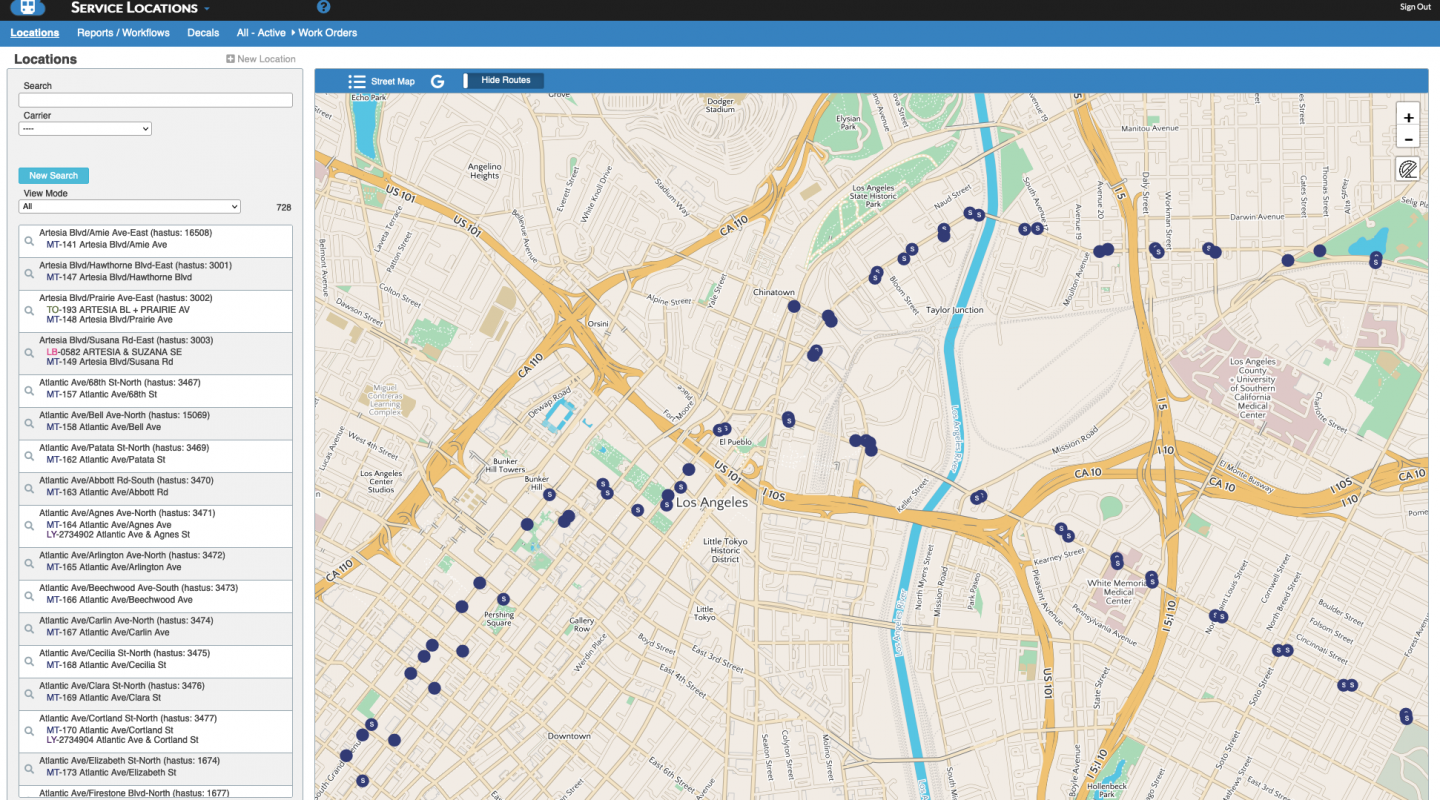Click magnifier icon for Atlantic Ave/Cecilia St-North
This screenshot has height=800, width=1440.
point(30,661)
